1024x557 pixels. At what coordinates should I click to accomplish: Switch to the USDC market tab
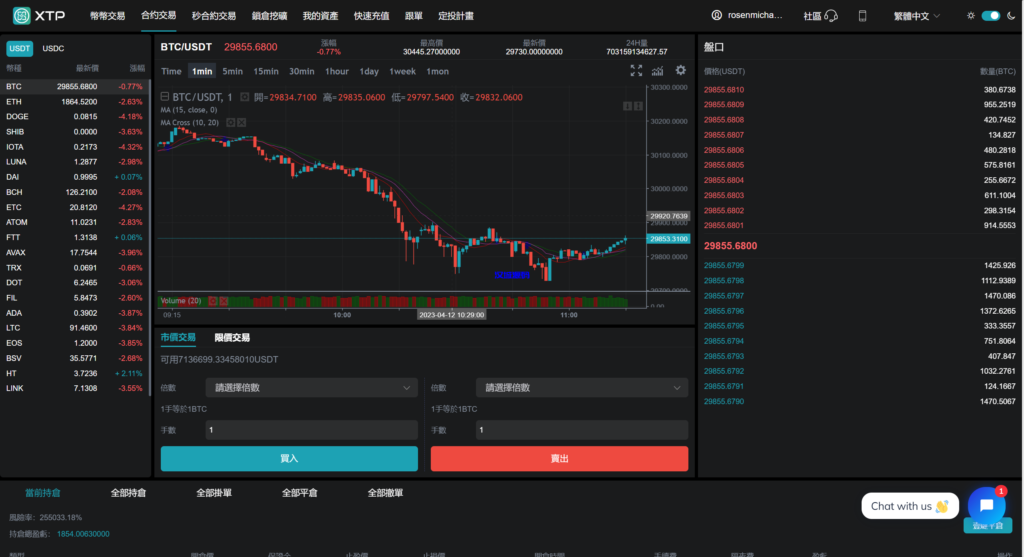pos(53,48)
